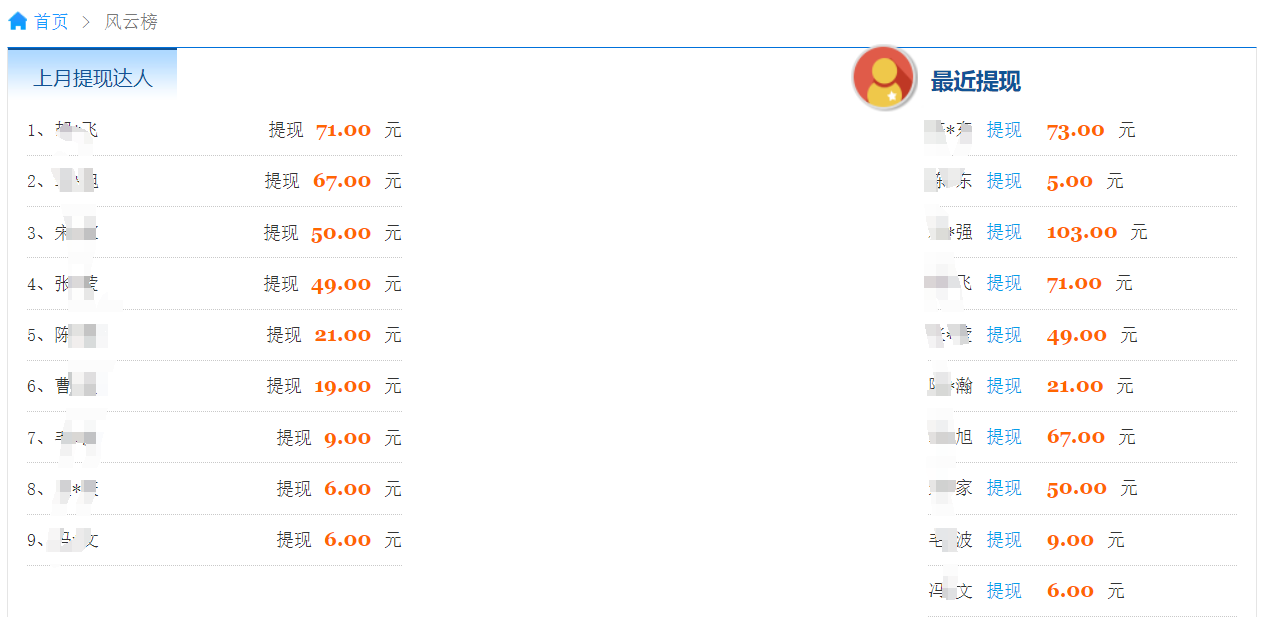Screen dimensions: 1261x617
Task: Select rank 9 entry in left ranking
Action: [214, 540]
